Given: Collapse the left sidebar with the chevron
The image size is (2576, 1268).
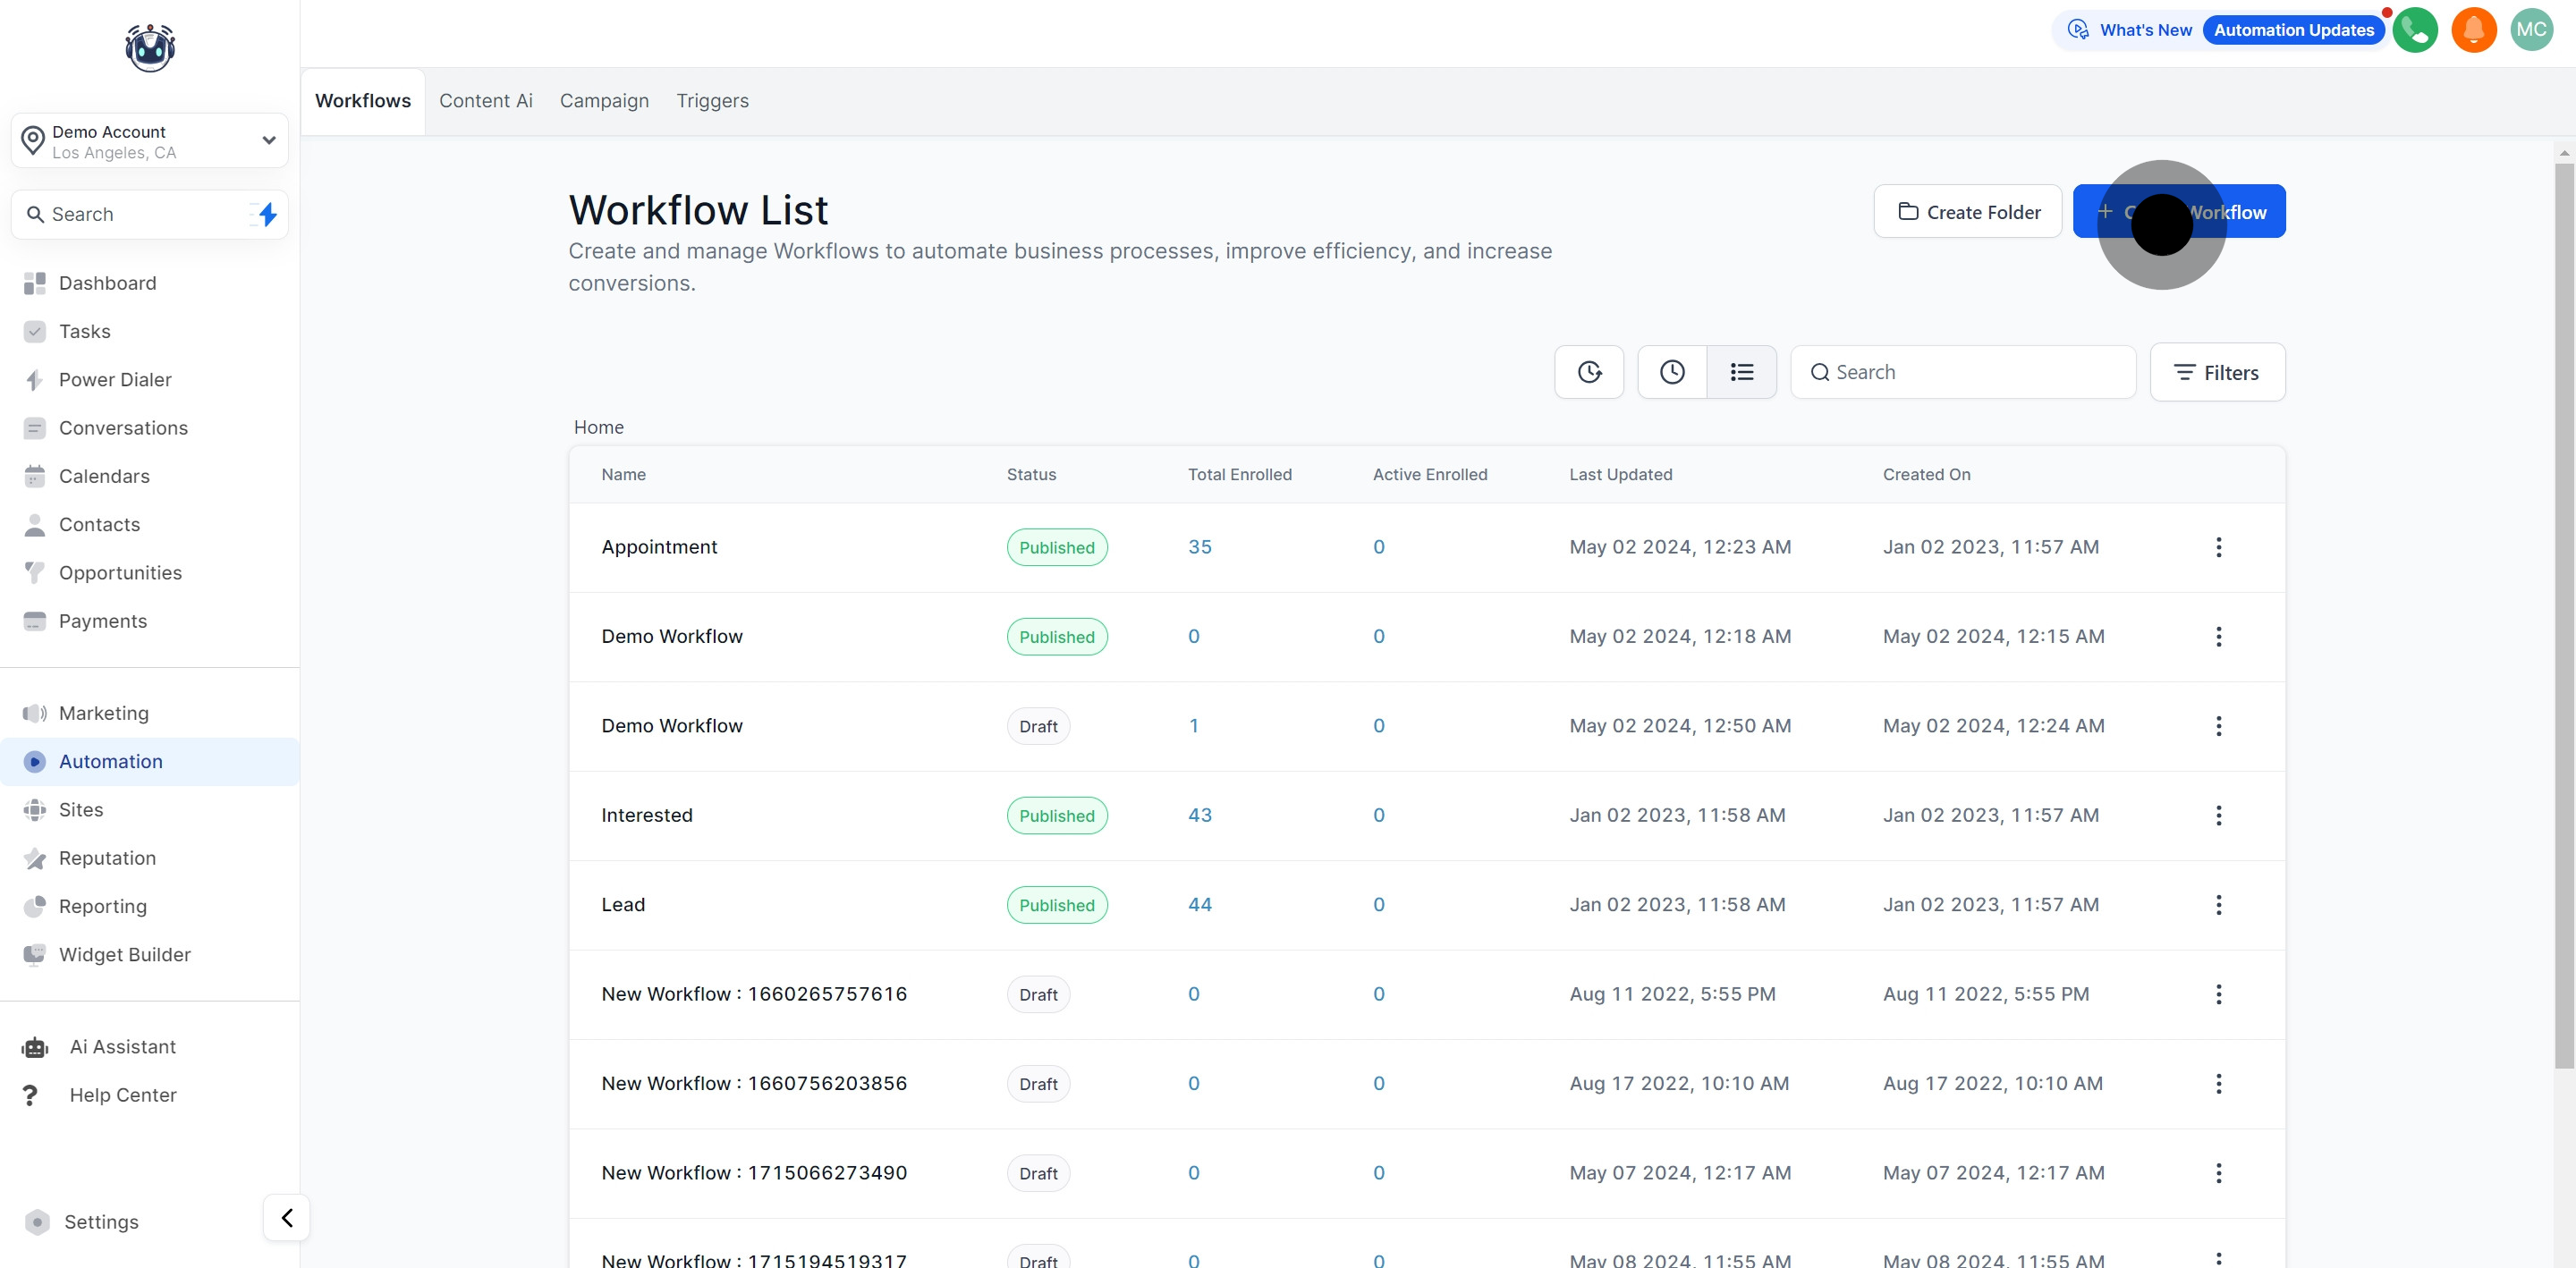Looking at the screenshot, I should (x=286, y=1218).
